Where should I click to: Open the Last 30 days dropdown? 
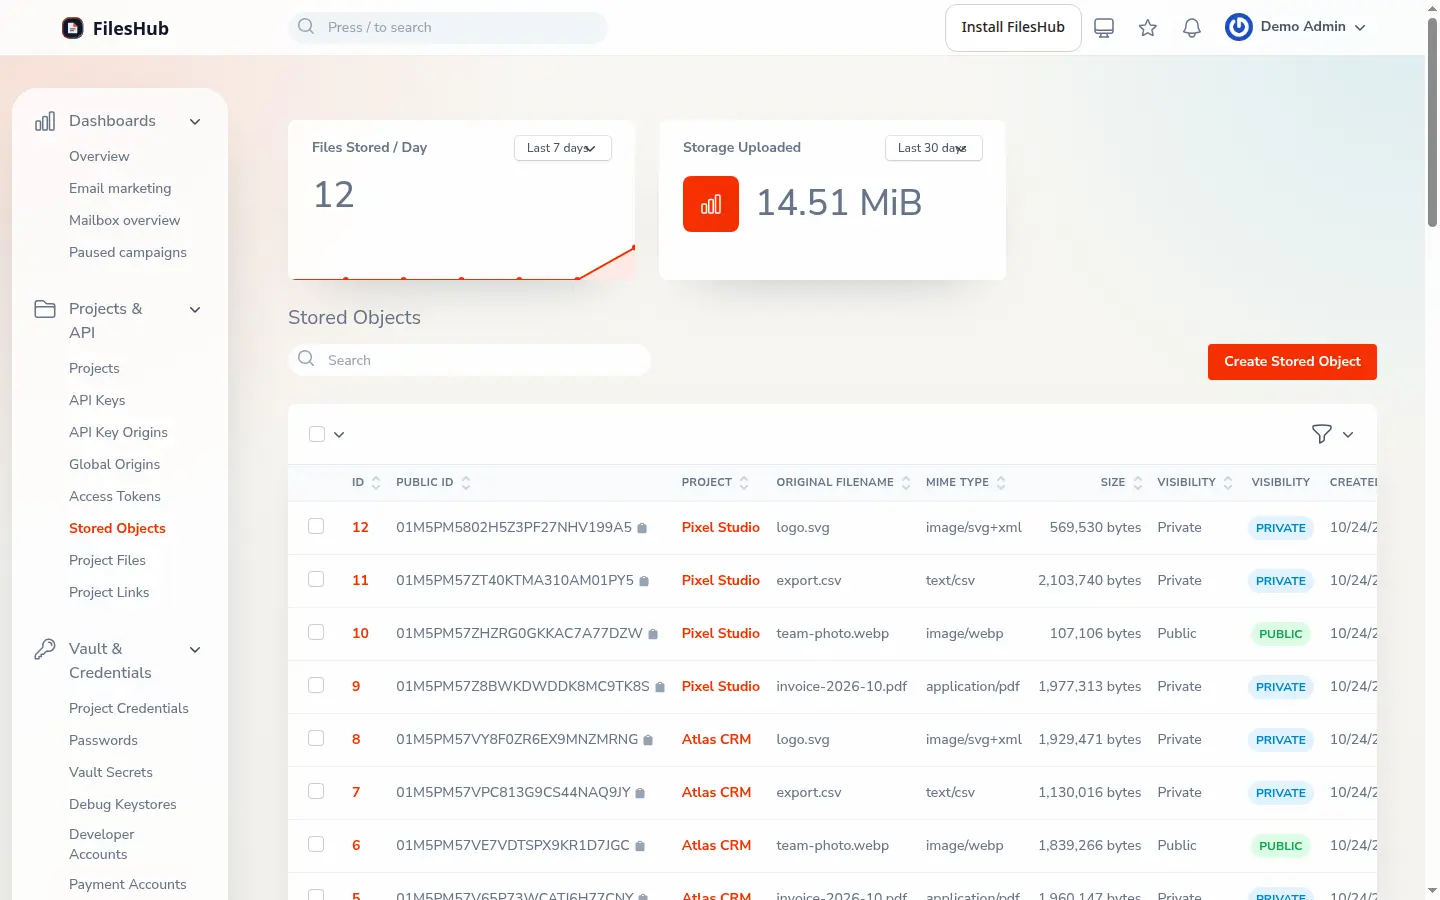click(934, 148)
